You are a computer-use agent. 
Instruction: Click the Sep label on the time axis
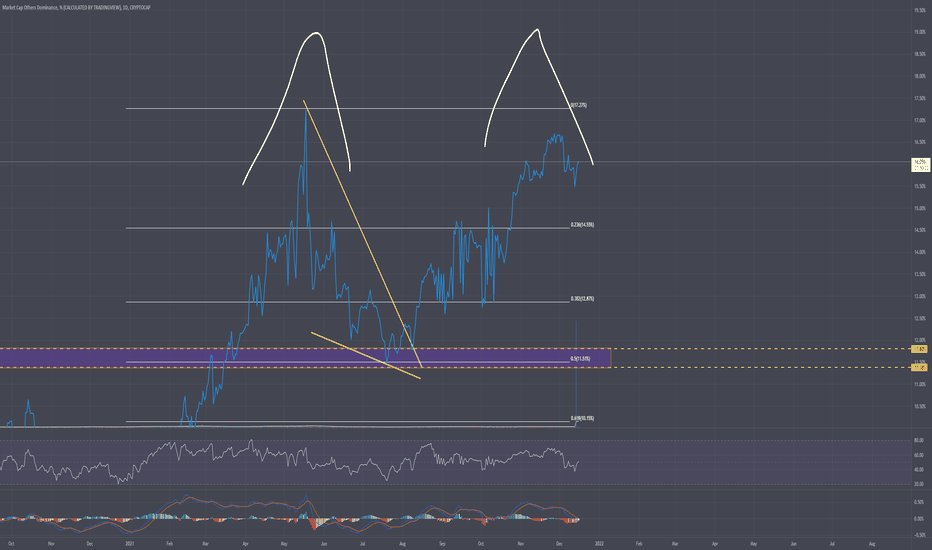click(x=442, y=543)
